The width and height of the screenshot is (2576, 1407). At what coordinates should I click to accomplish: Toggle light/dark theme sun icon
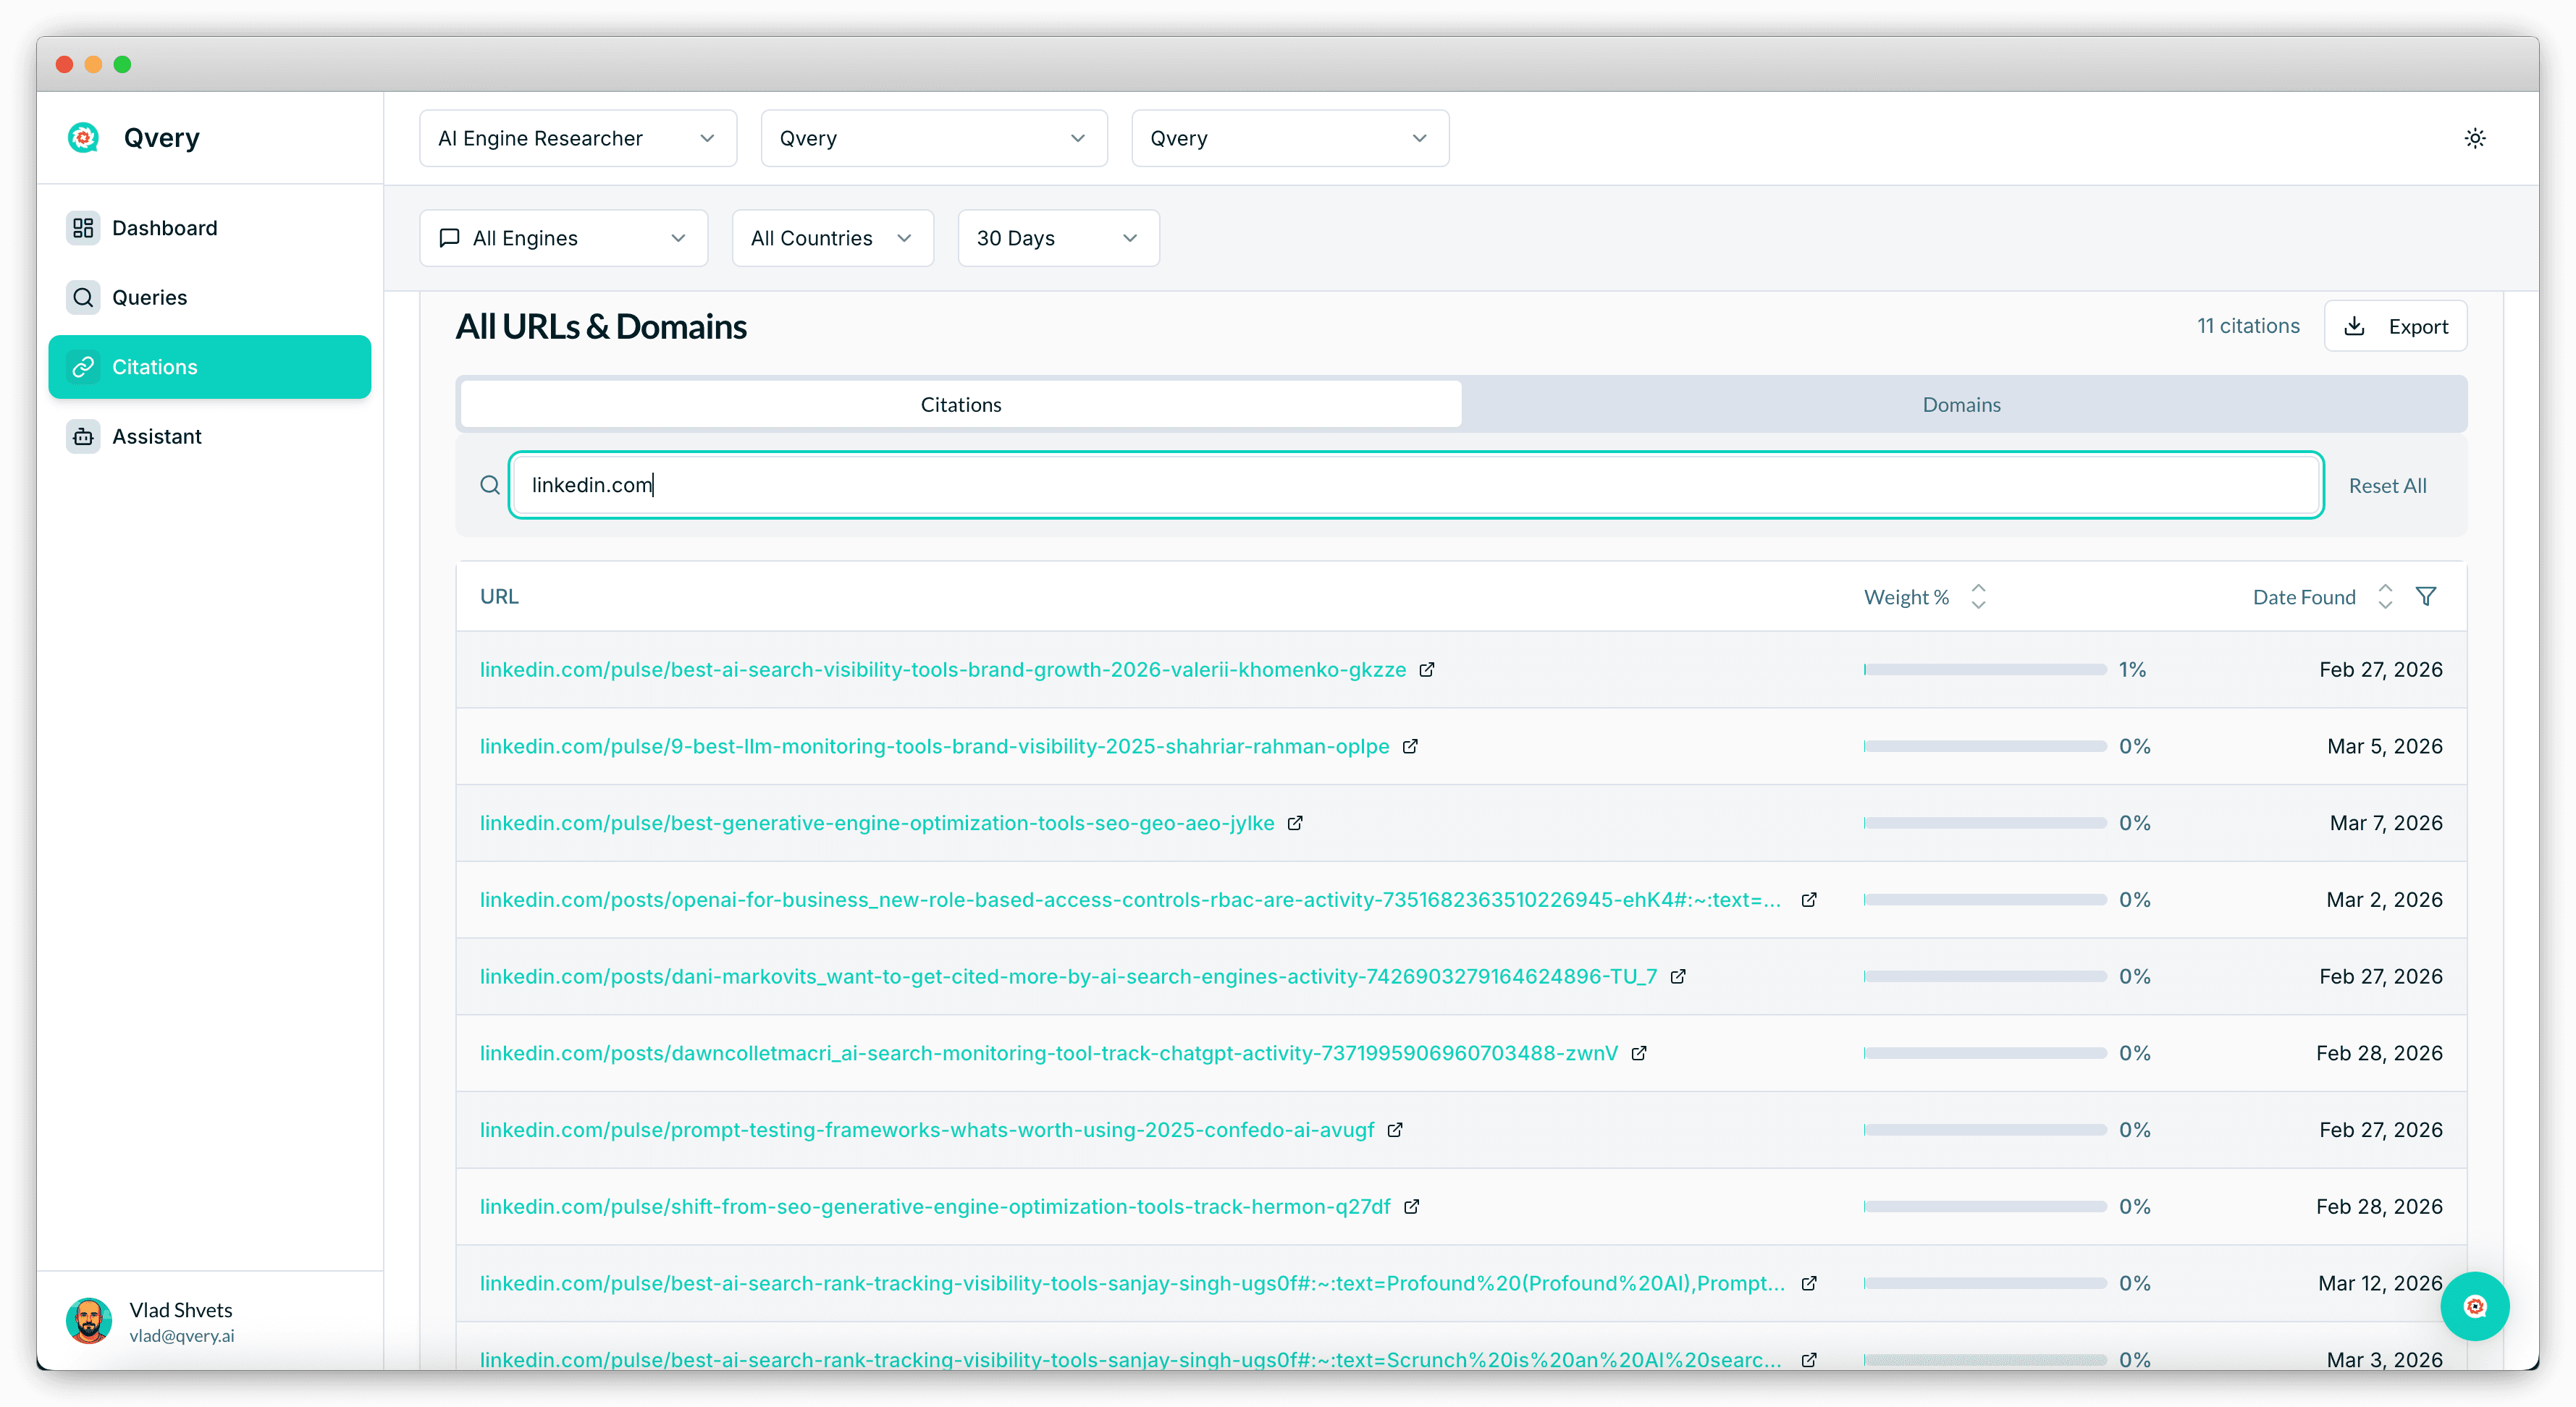[2474, 138]
